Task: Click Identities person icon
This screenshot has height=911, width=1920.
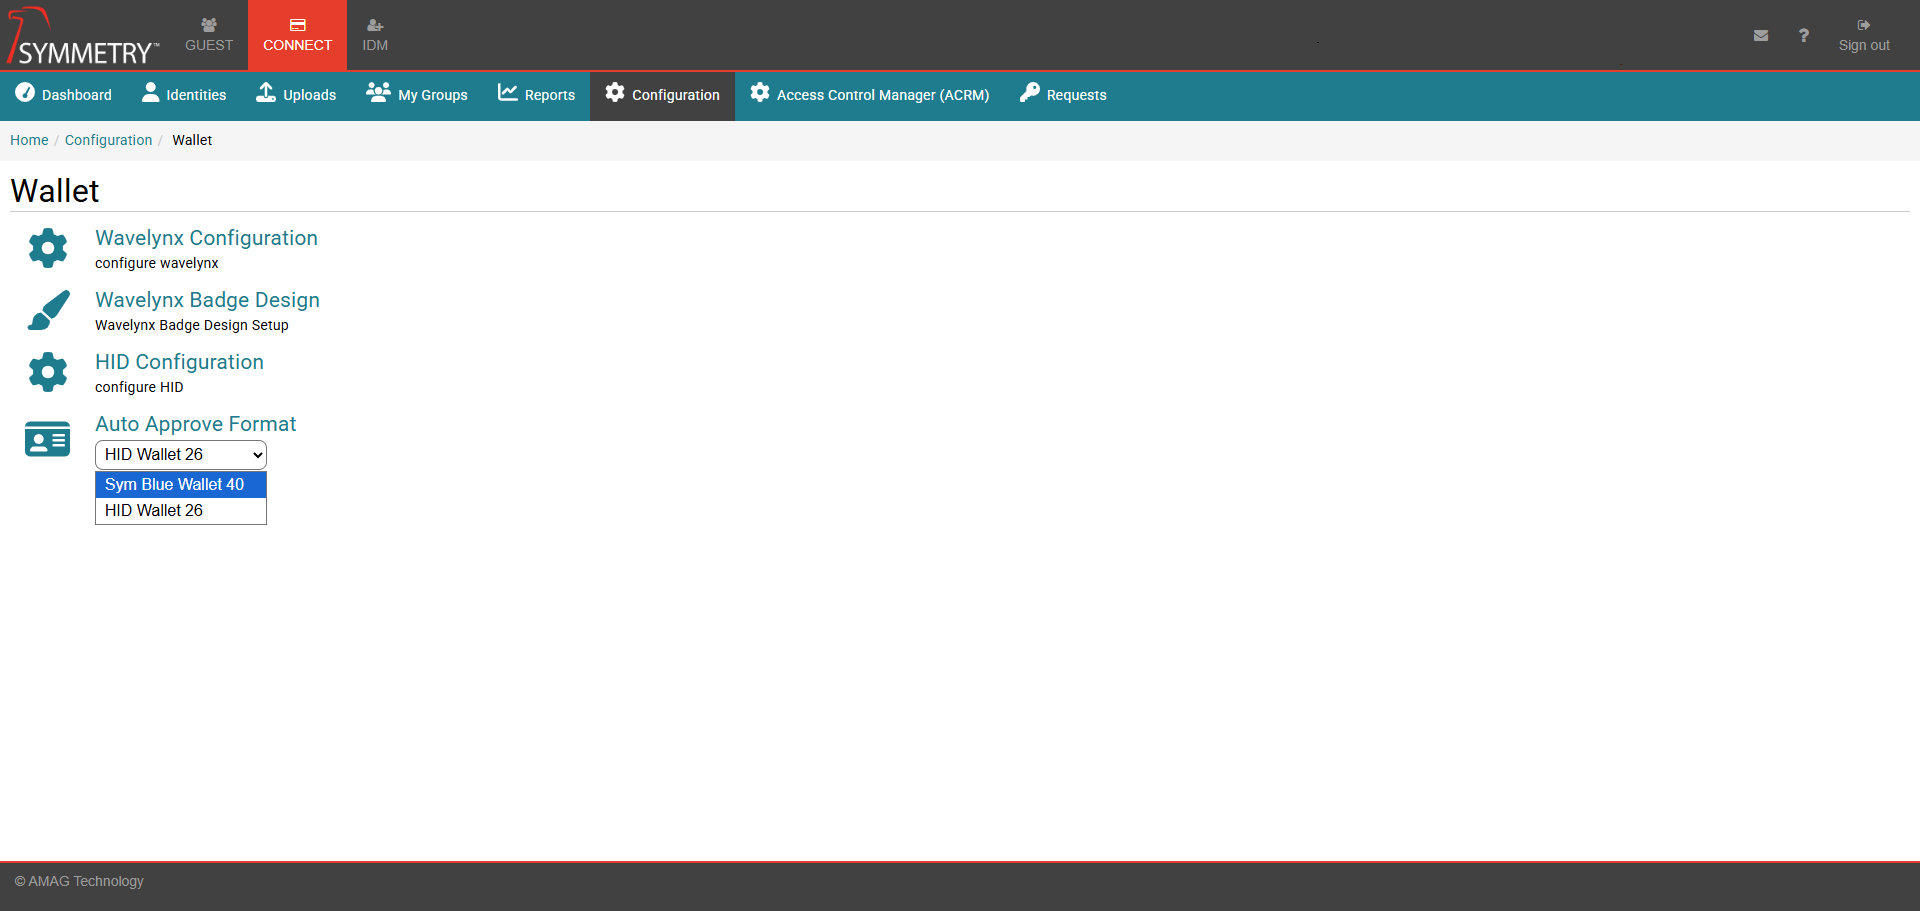Action: pyautogui.click(x=151, y=92)
